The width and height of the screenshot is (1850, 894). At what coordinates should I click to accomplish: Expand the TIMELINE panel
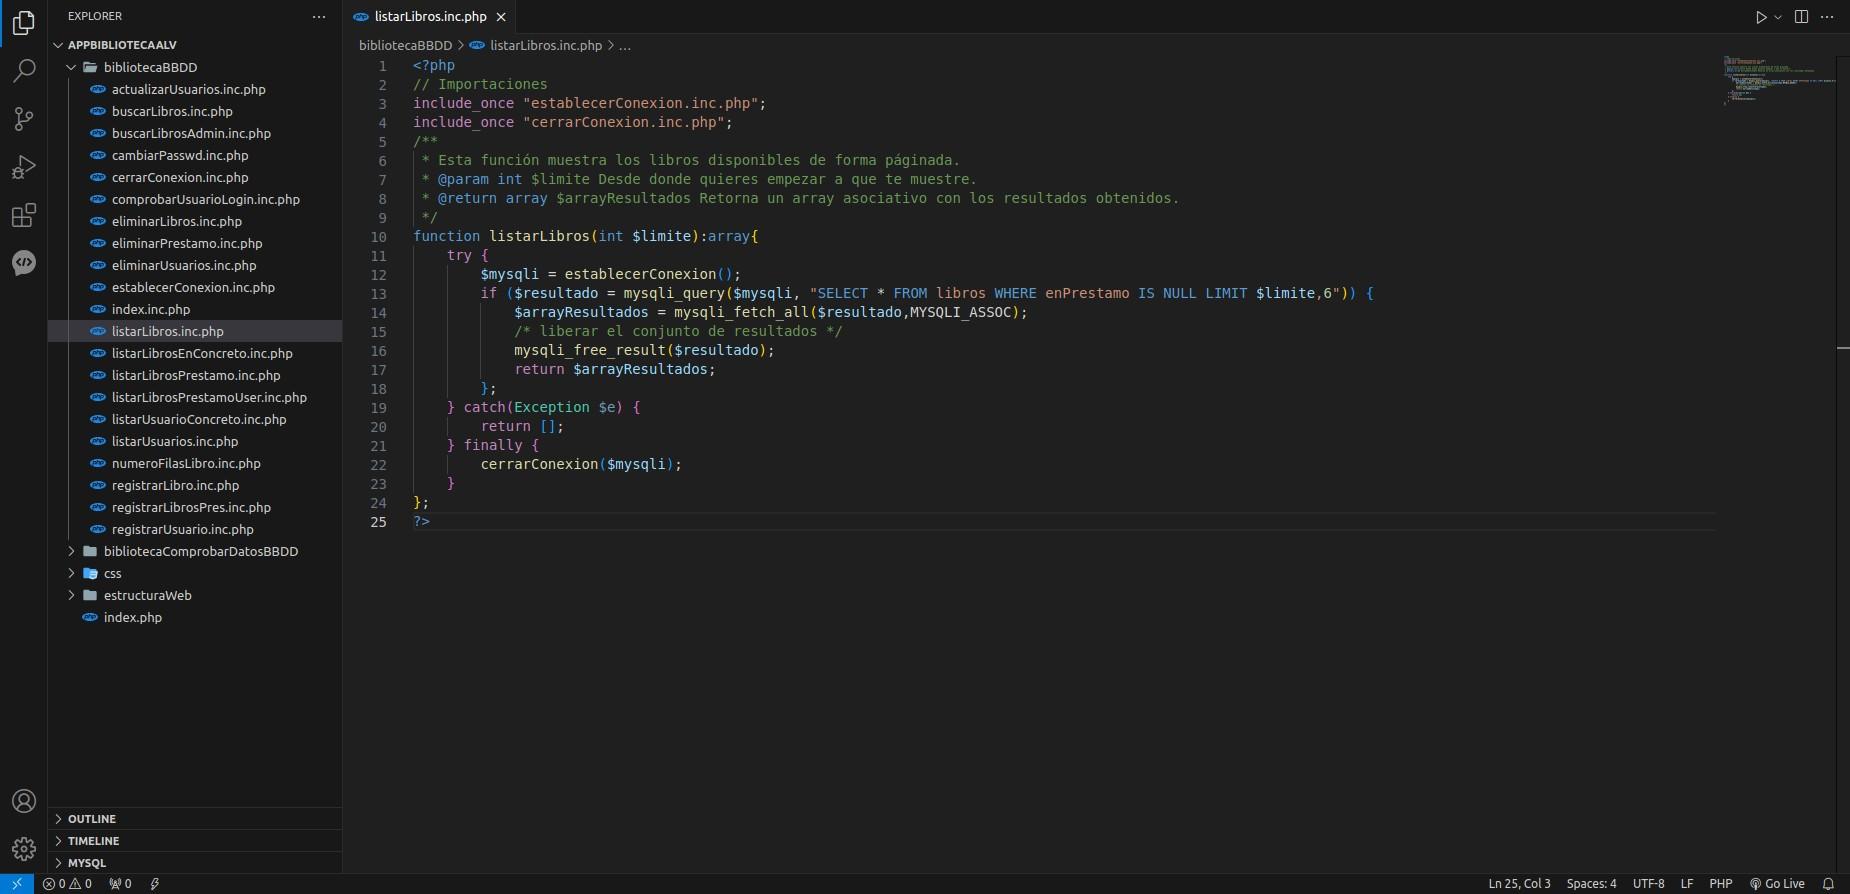tap(195, 841)
